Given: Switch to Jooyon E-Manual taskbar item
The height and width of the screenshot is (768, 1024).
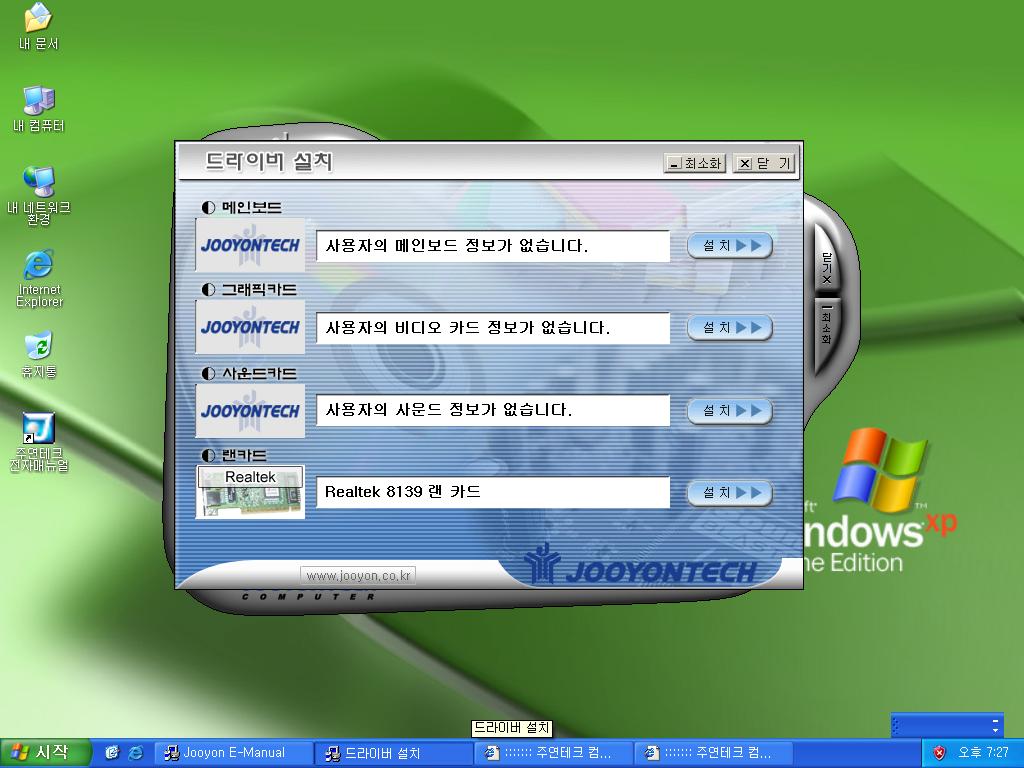Looking at the screenshot, I should tap(233, 753).
